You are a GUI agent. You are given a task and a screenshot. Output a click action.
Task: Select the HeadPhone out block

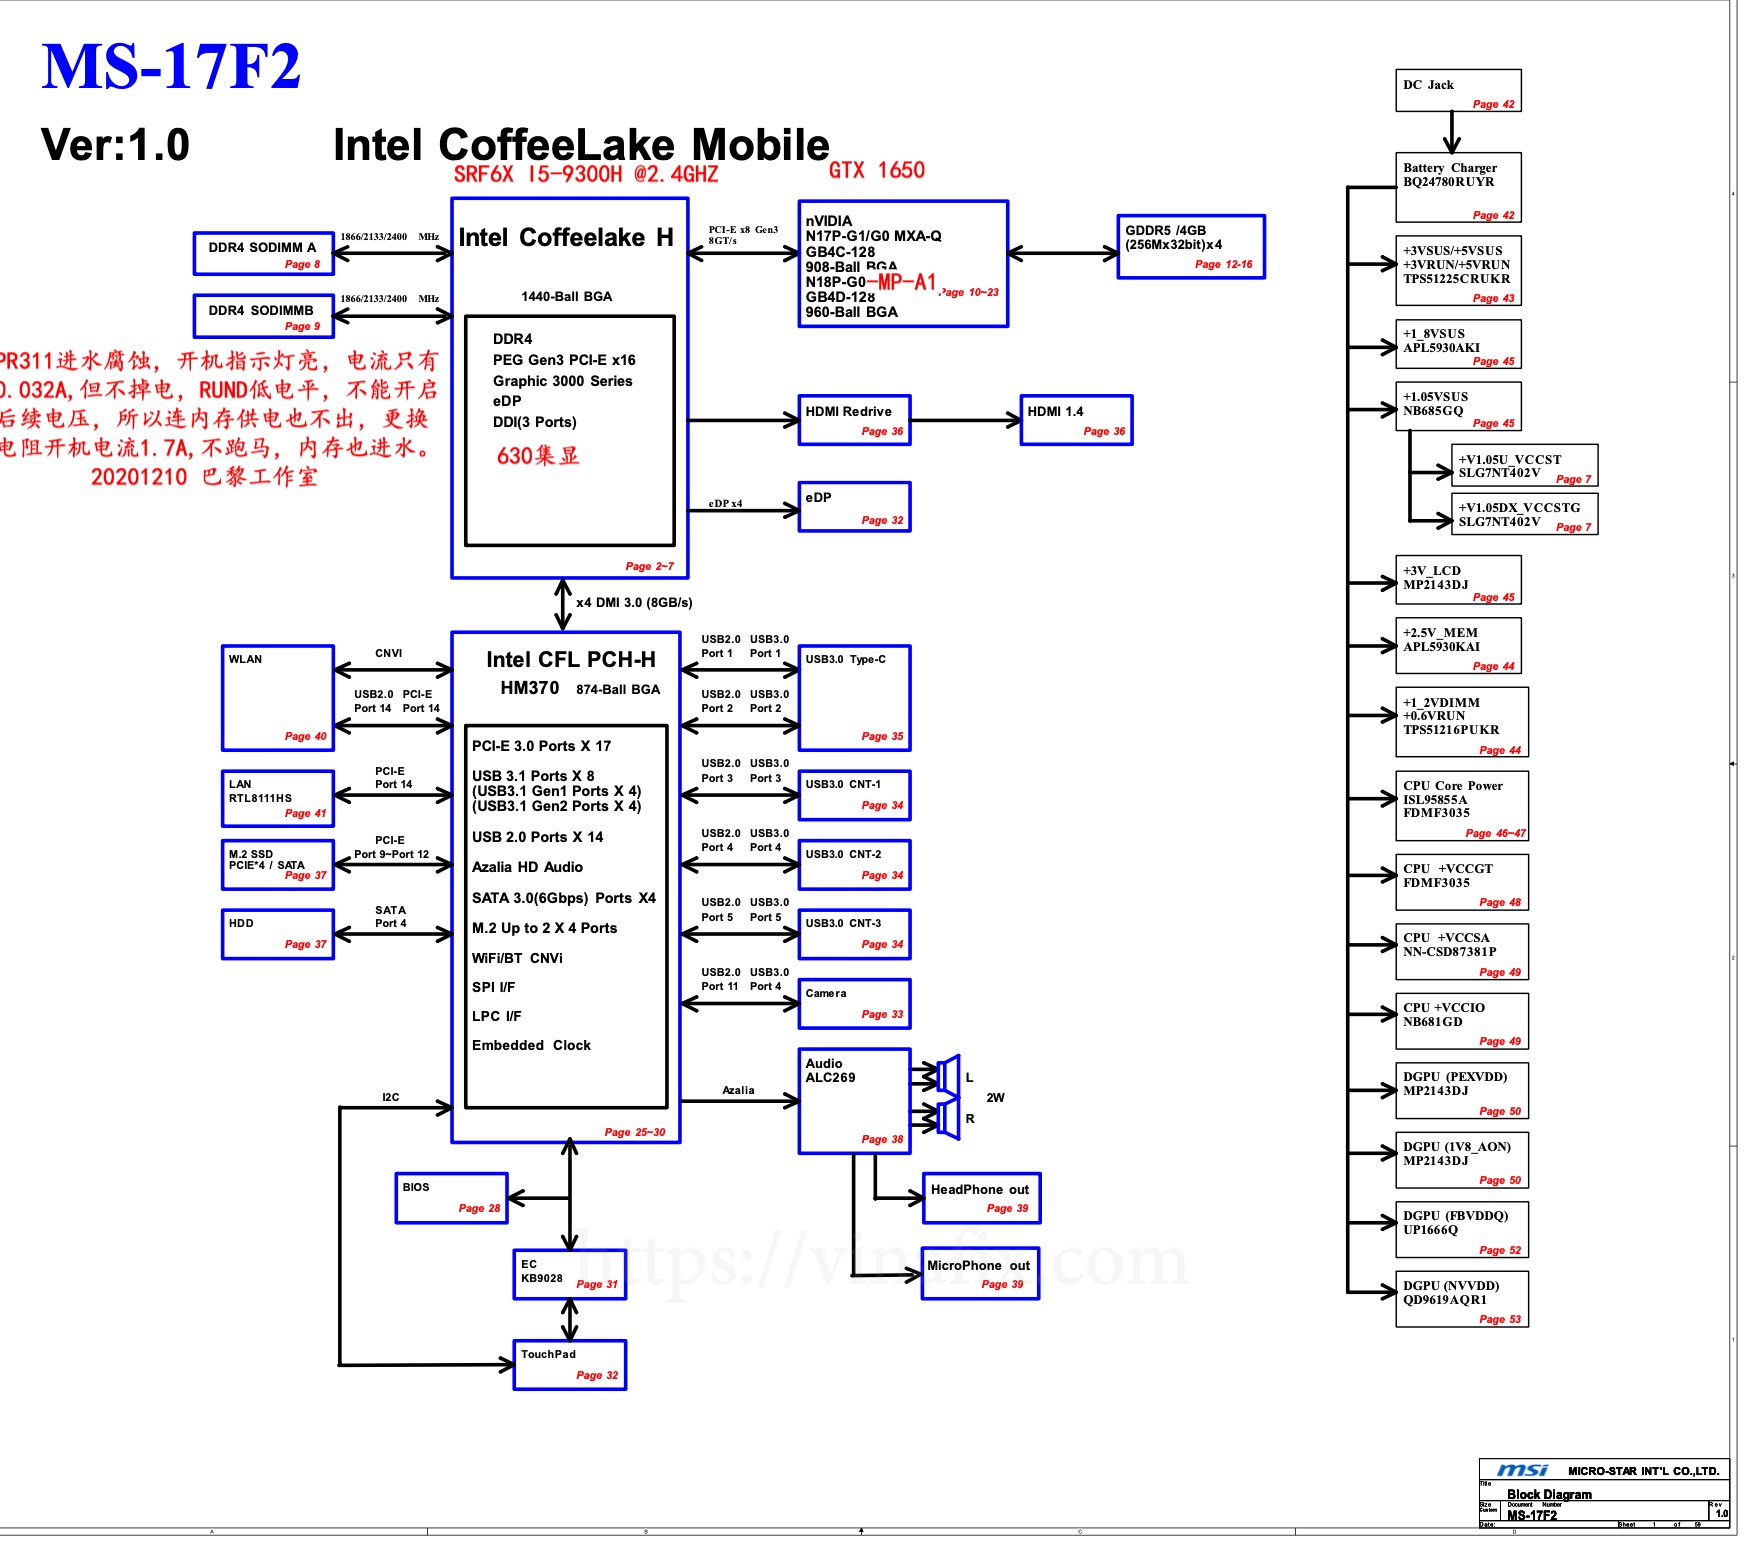(982, 1198)
